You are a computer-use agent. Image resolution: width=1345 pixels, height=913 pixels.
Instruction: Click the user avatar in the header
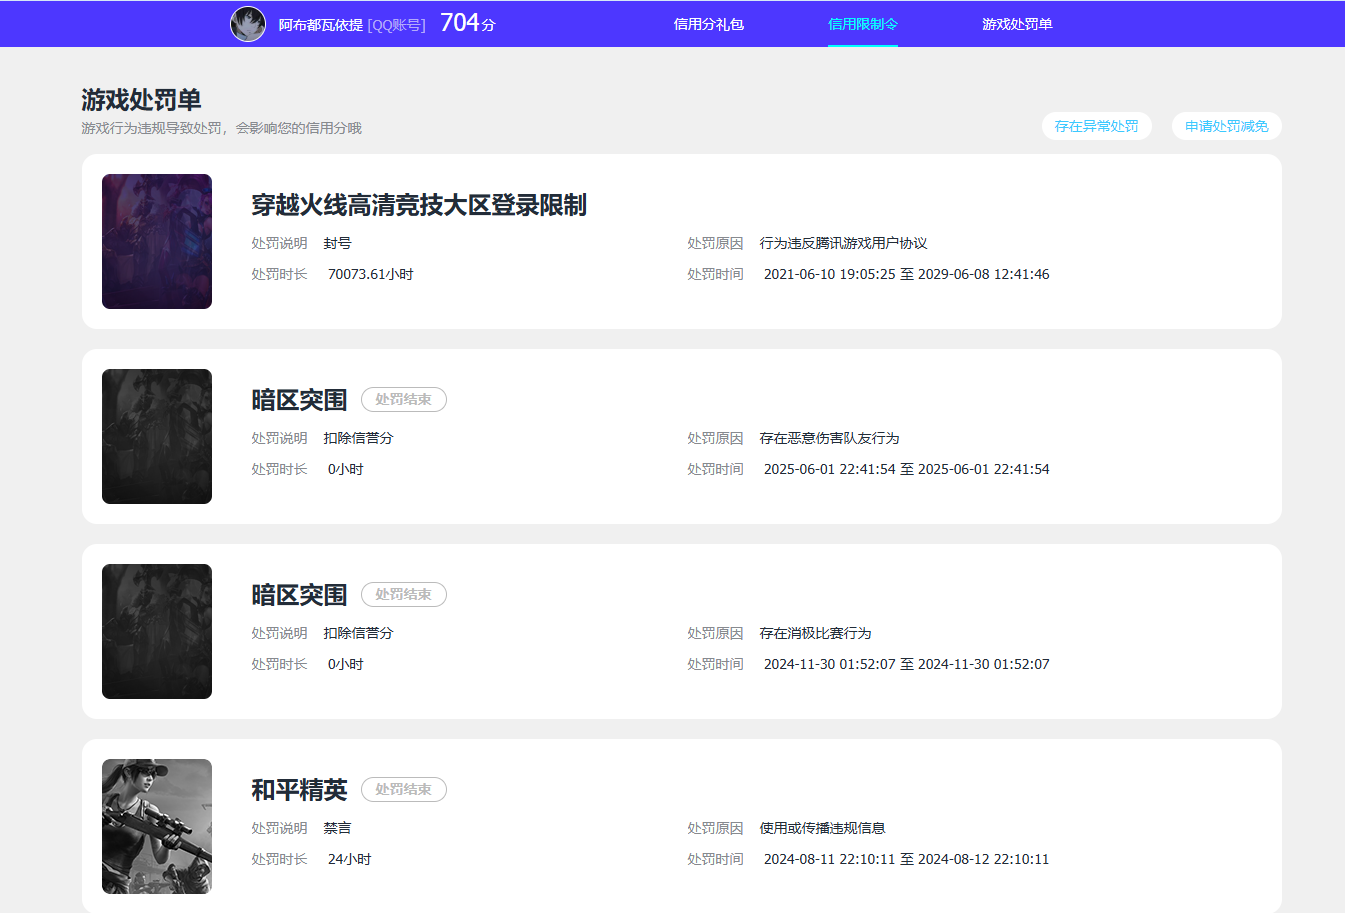tap(248, 24)
